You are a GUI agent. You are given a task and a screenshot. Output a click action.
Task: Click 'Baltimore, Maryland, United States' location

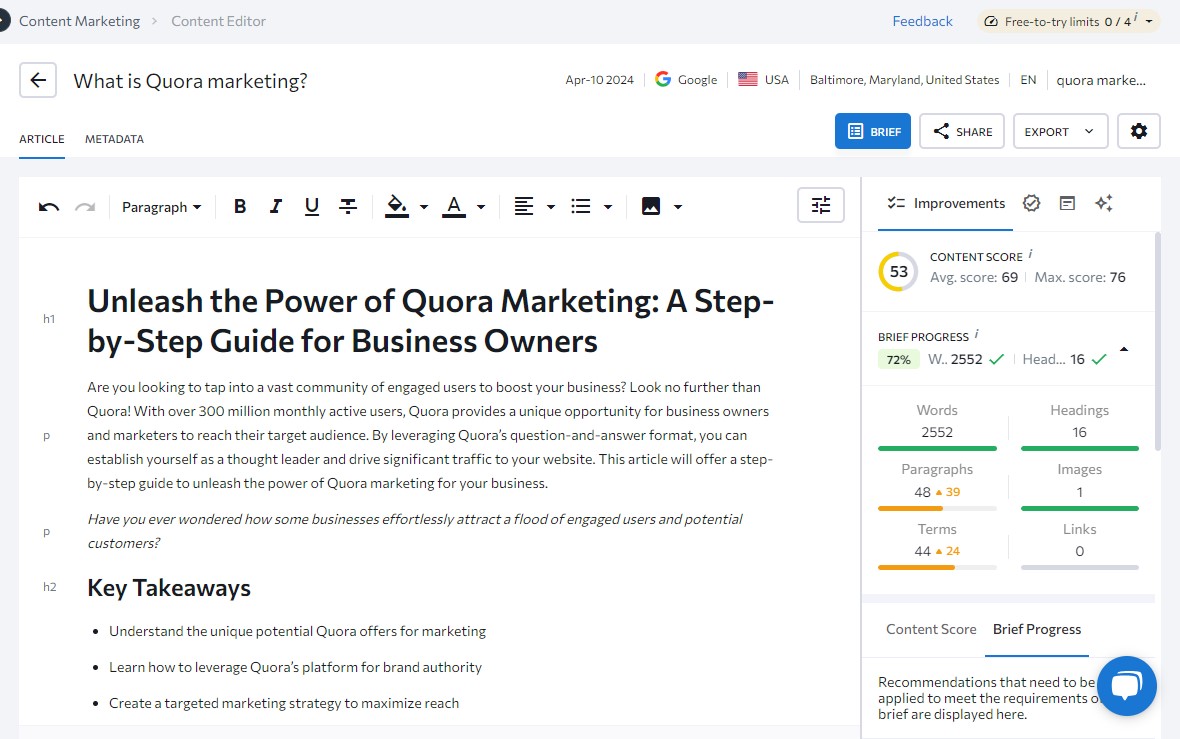pyautogui.click(x=905, y=80)
